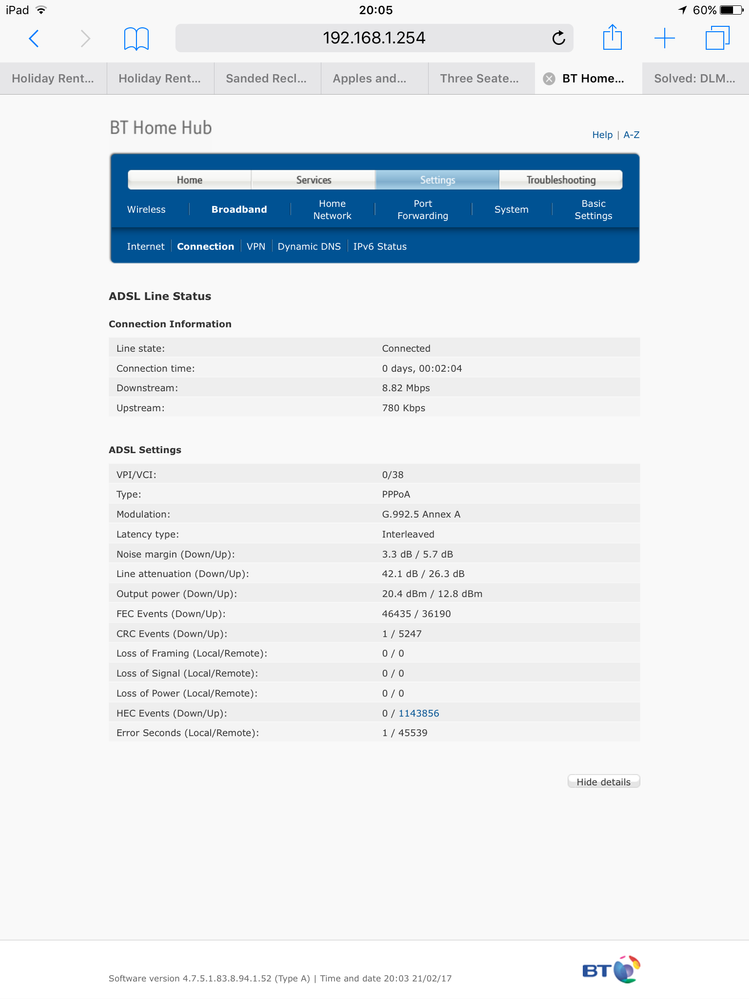Go to System settings

tap(511, 210)
